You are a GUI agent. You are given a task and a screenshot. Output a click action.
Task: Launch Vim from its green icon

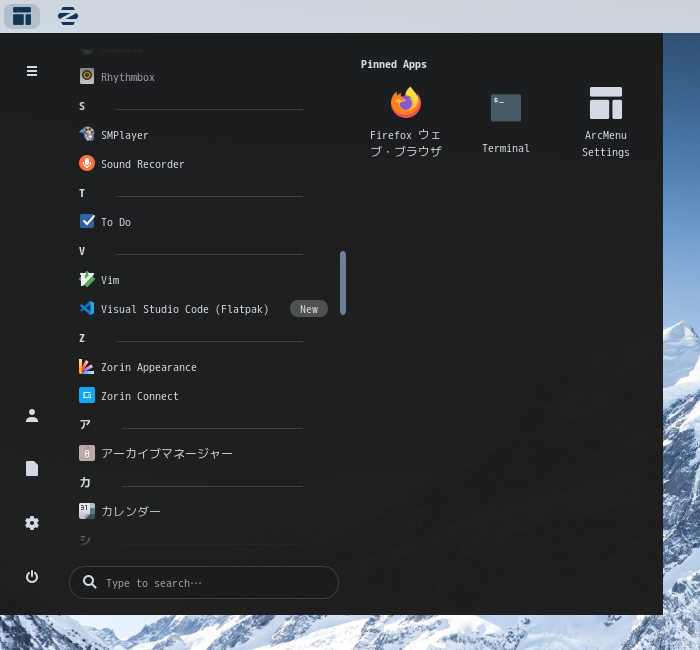[87, 279]
